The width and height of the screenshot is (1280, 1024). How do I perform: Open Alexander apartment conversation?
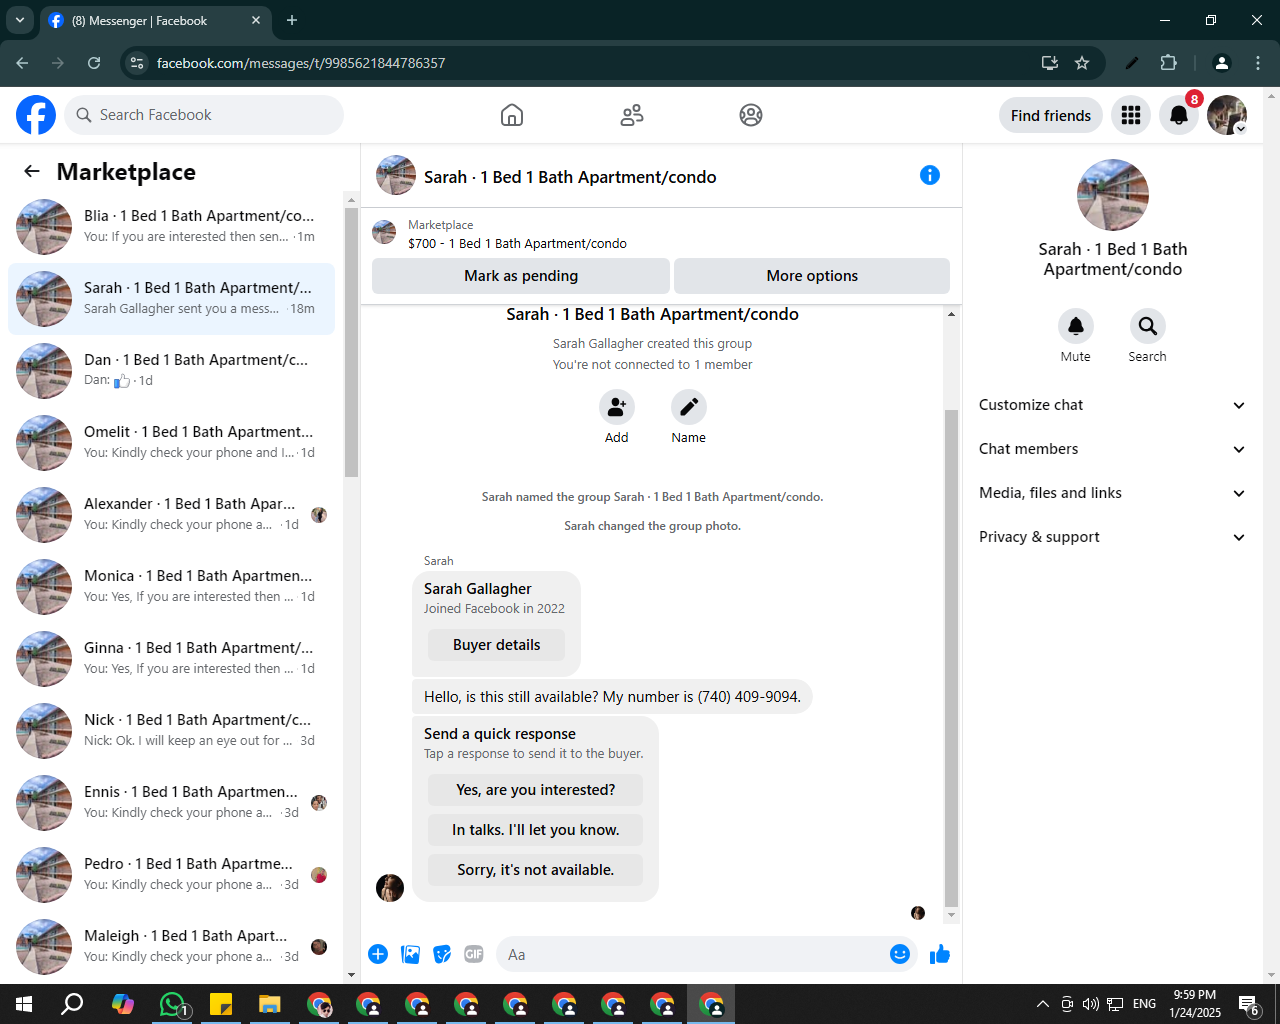click(171, 515)
